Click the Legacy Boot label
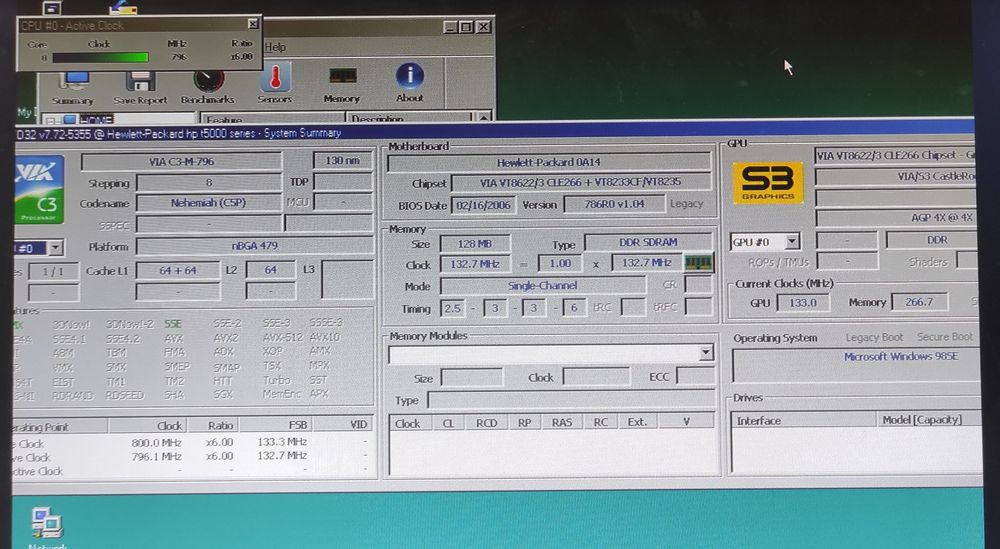The height and width of the screenshot is (549, 1000). tap(874, 337)
